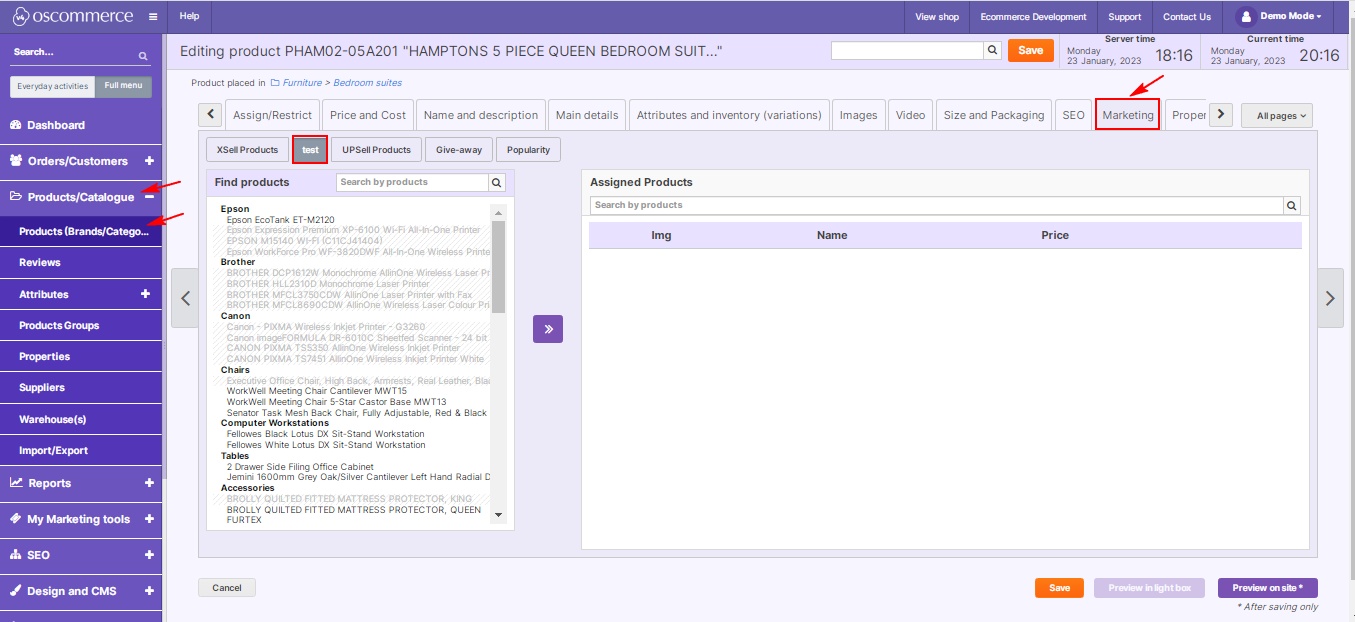Click the sidebar search magnifier icon
Screen dimensions: 1355x622
[x=143, y=56]
